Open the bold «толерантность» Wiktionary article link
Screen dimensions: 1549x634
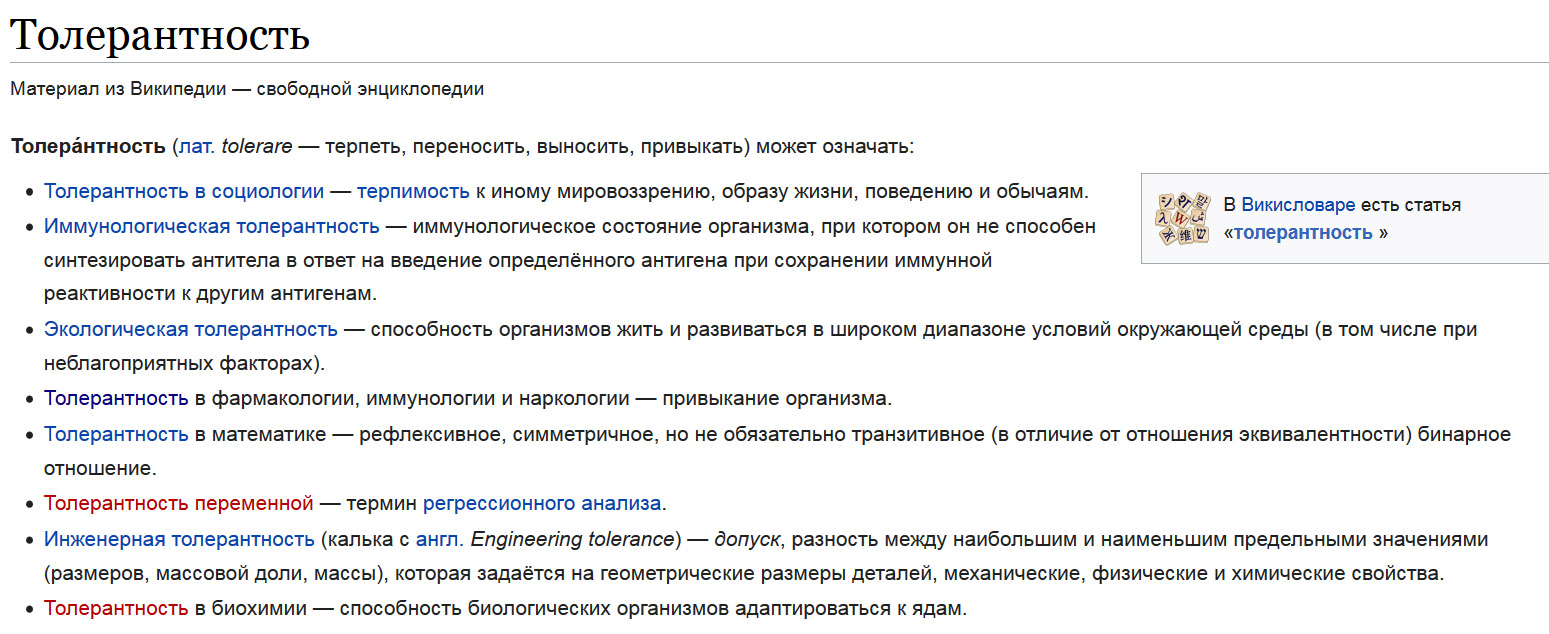(1303, 233)
